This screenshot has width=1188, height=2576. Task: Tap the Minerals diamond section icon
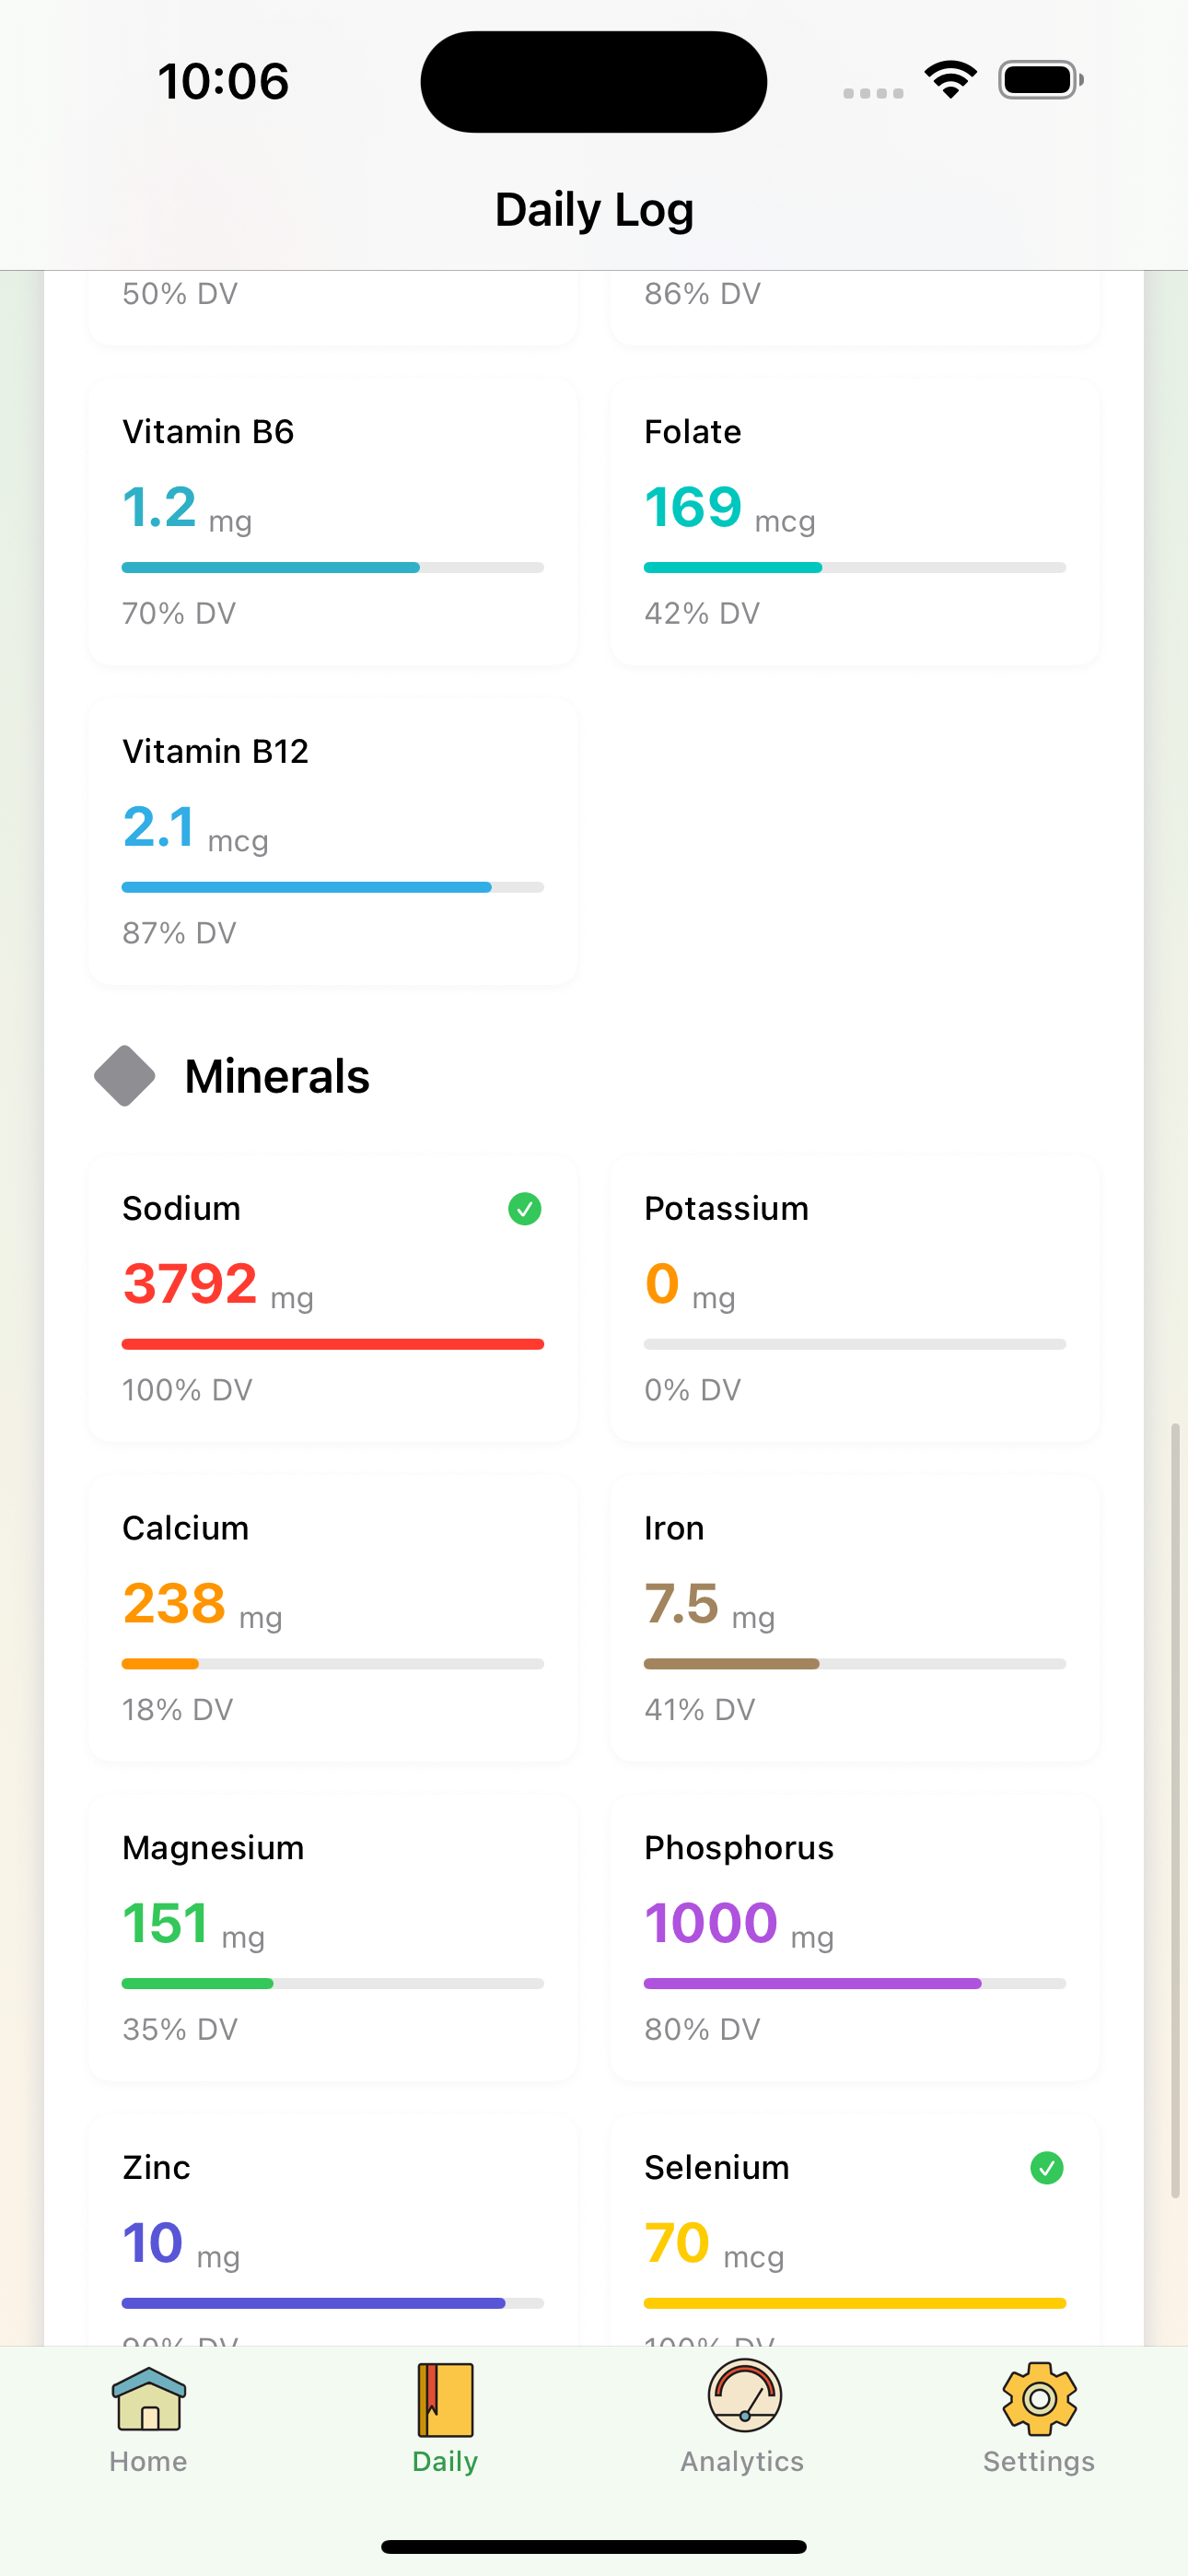125,1076
